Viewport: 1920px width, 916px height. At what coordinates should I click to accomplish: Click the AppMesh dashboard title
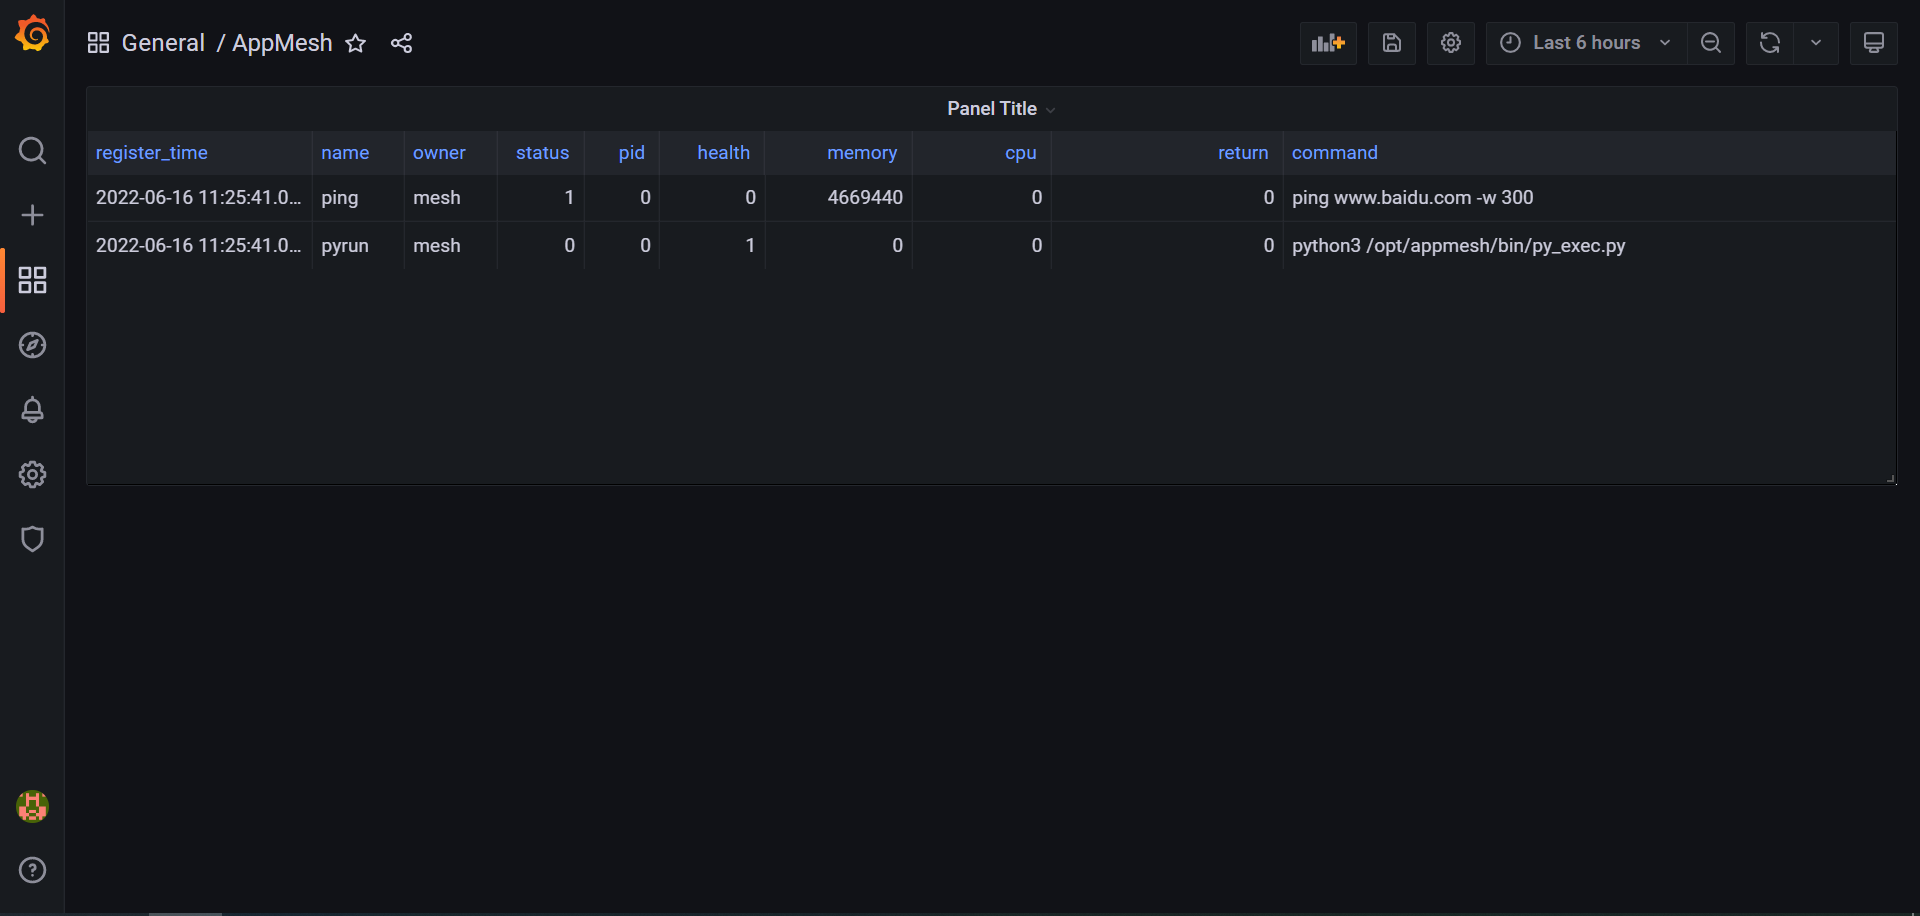coord(282,43)
